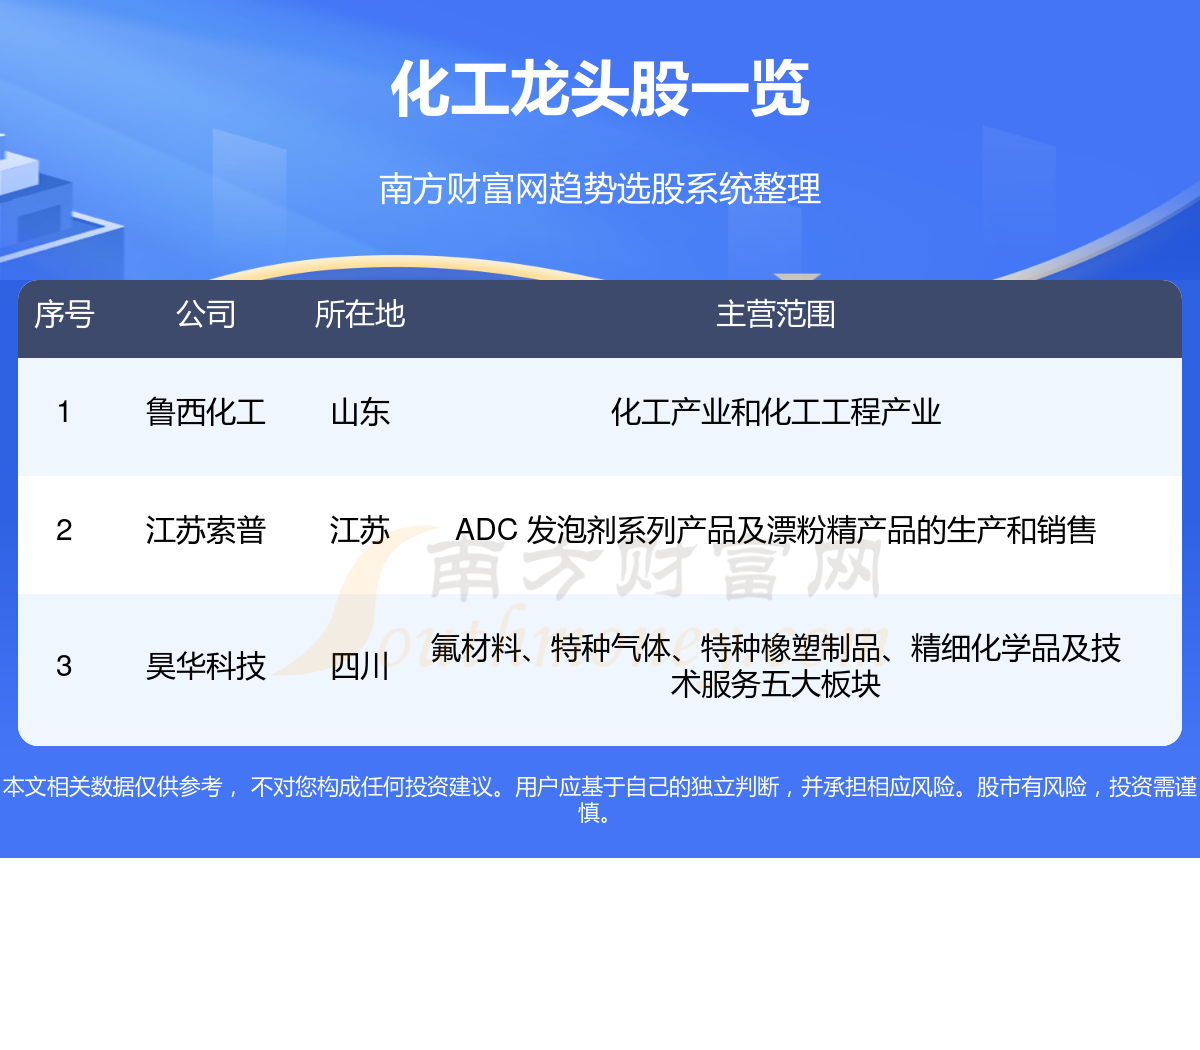Select text 化工产业和化工工程产业
Image resolution: width=1200 pixels, height=1050 pixels.
pyautogui.click(x=776, y=412)
